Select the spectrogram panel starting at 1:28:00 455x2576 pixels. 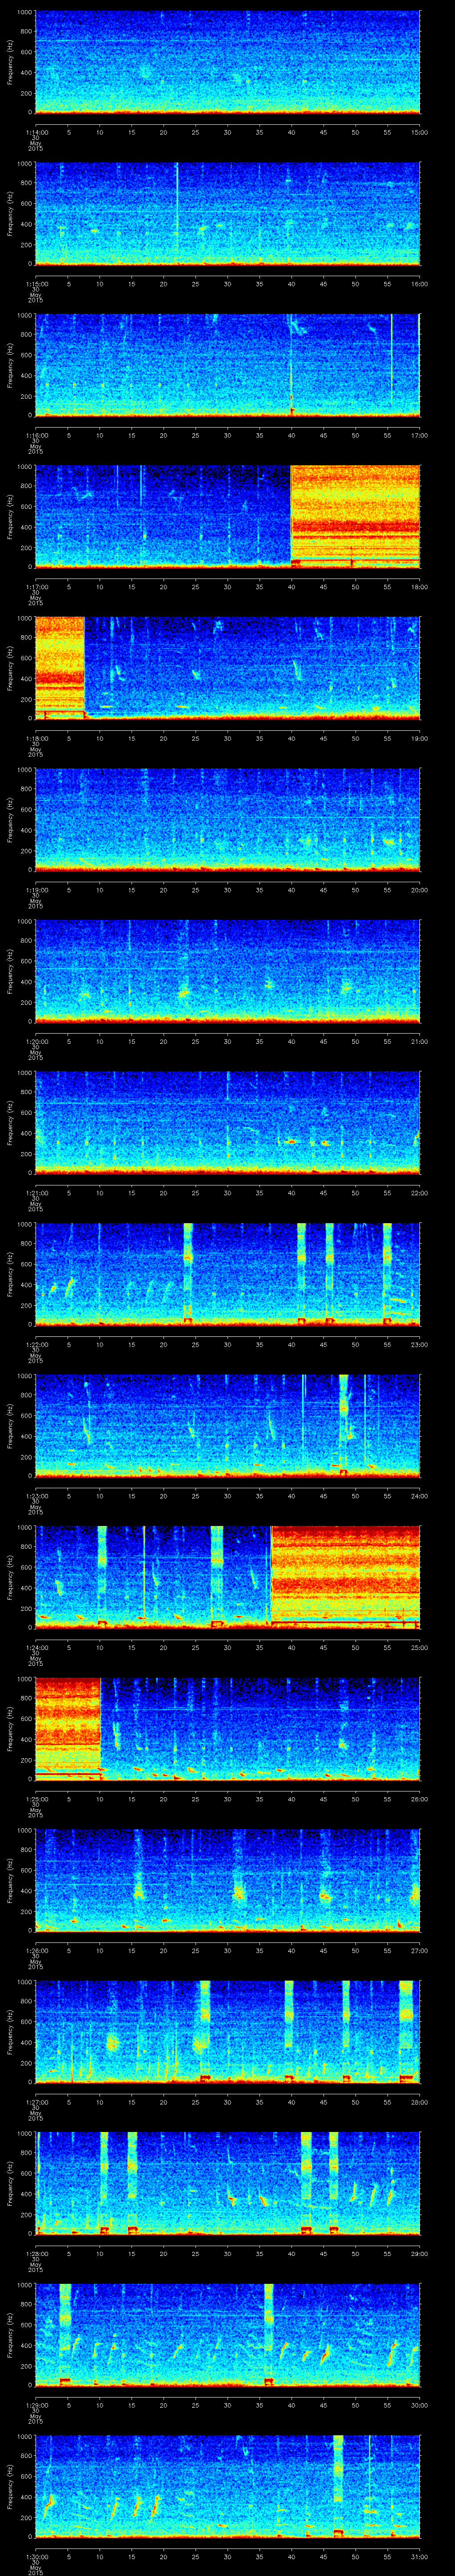[228, 2183]
